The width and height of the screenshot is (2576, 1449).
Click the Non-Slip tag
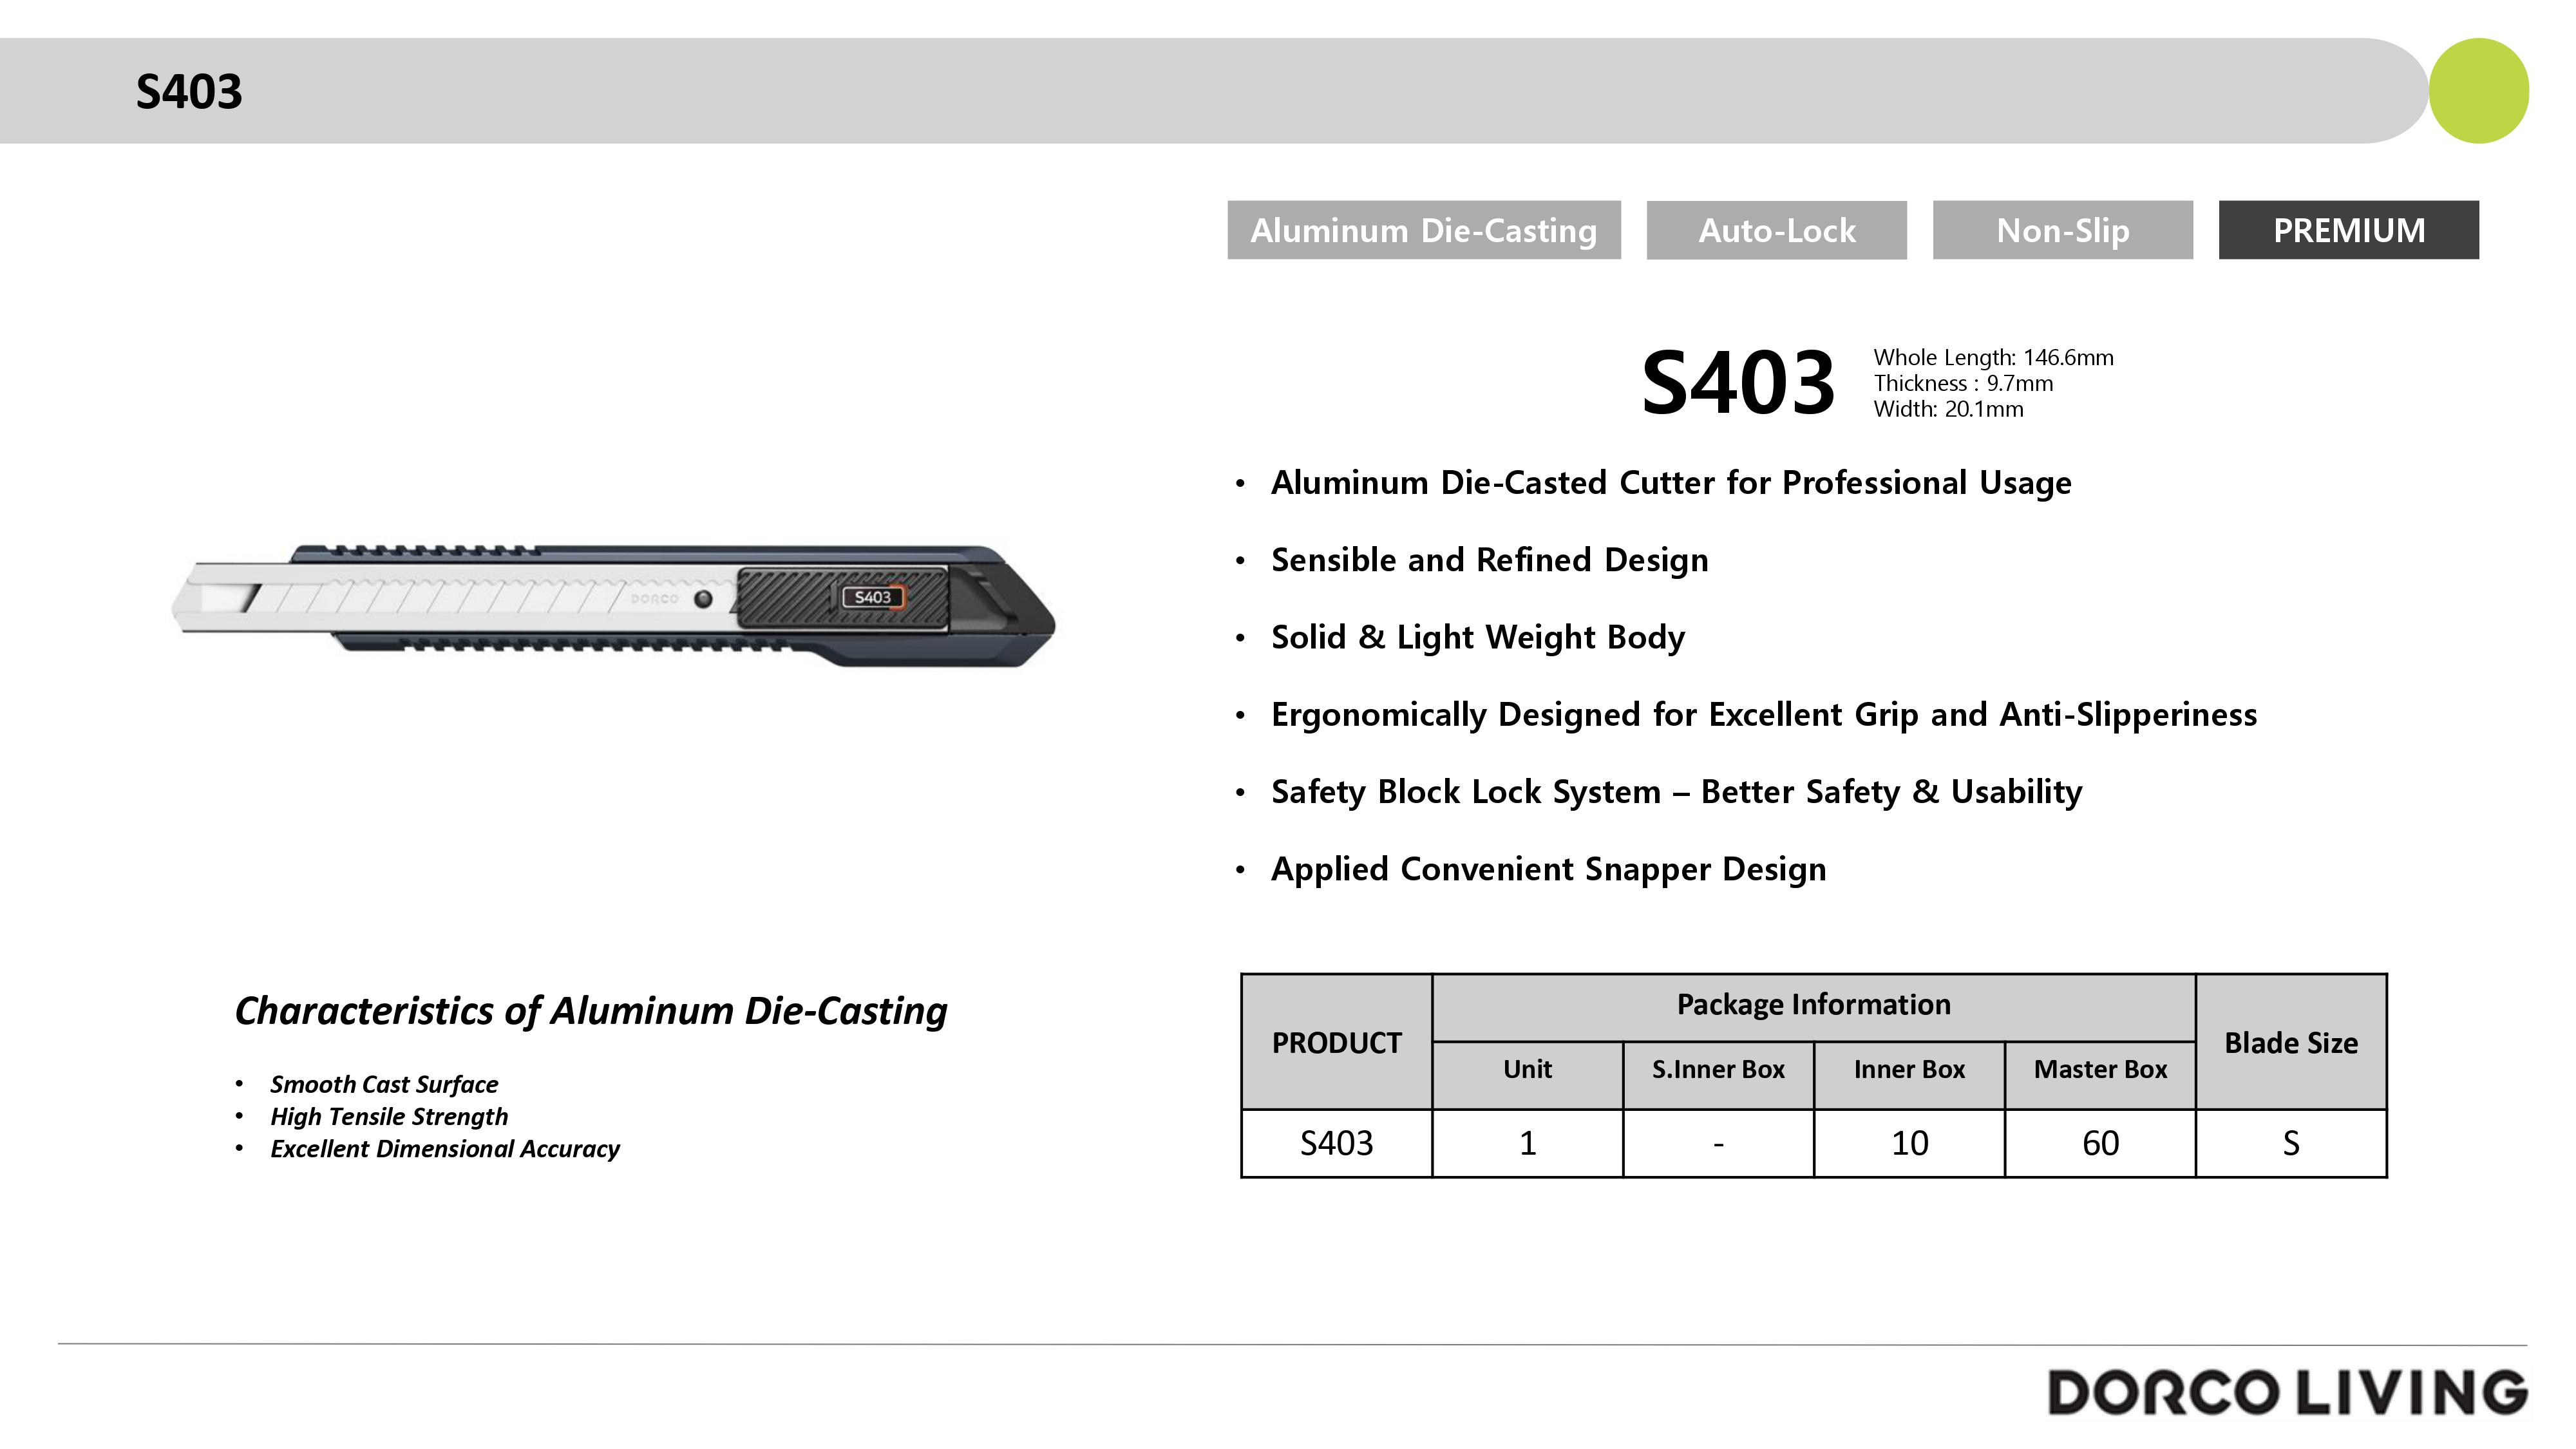[2062, 230]
